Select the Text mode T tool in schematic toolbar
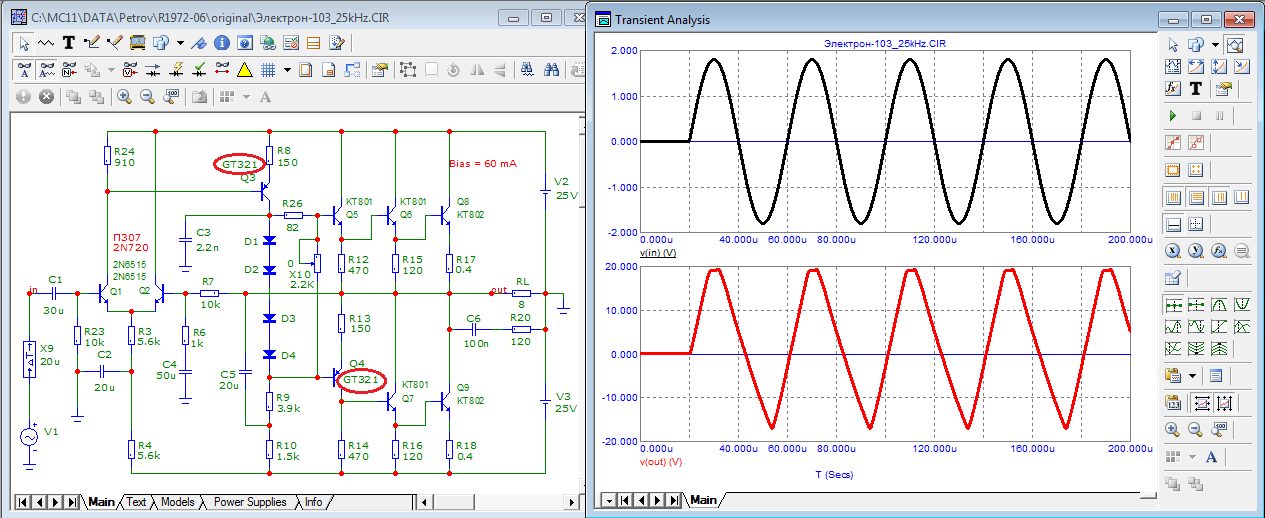The height and width of the screenshot is (518, 1265). tap(69, 43)
